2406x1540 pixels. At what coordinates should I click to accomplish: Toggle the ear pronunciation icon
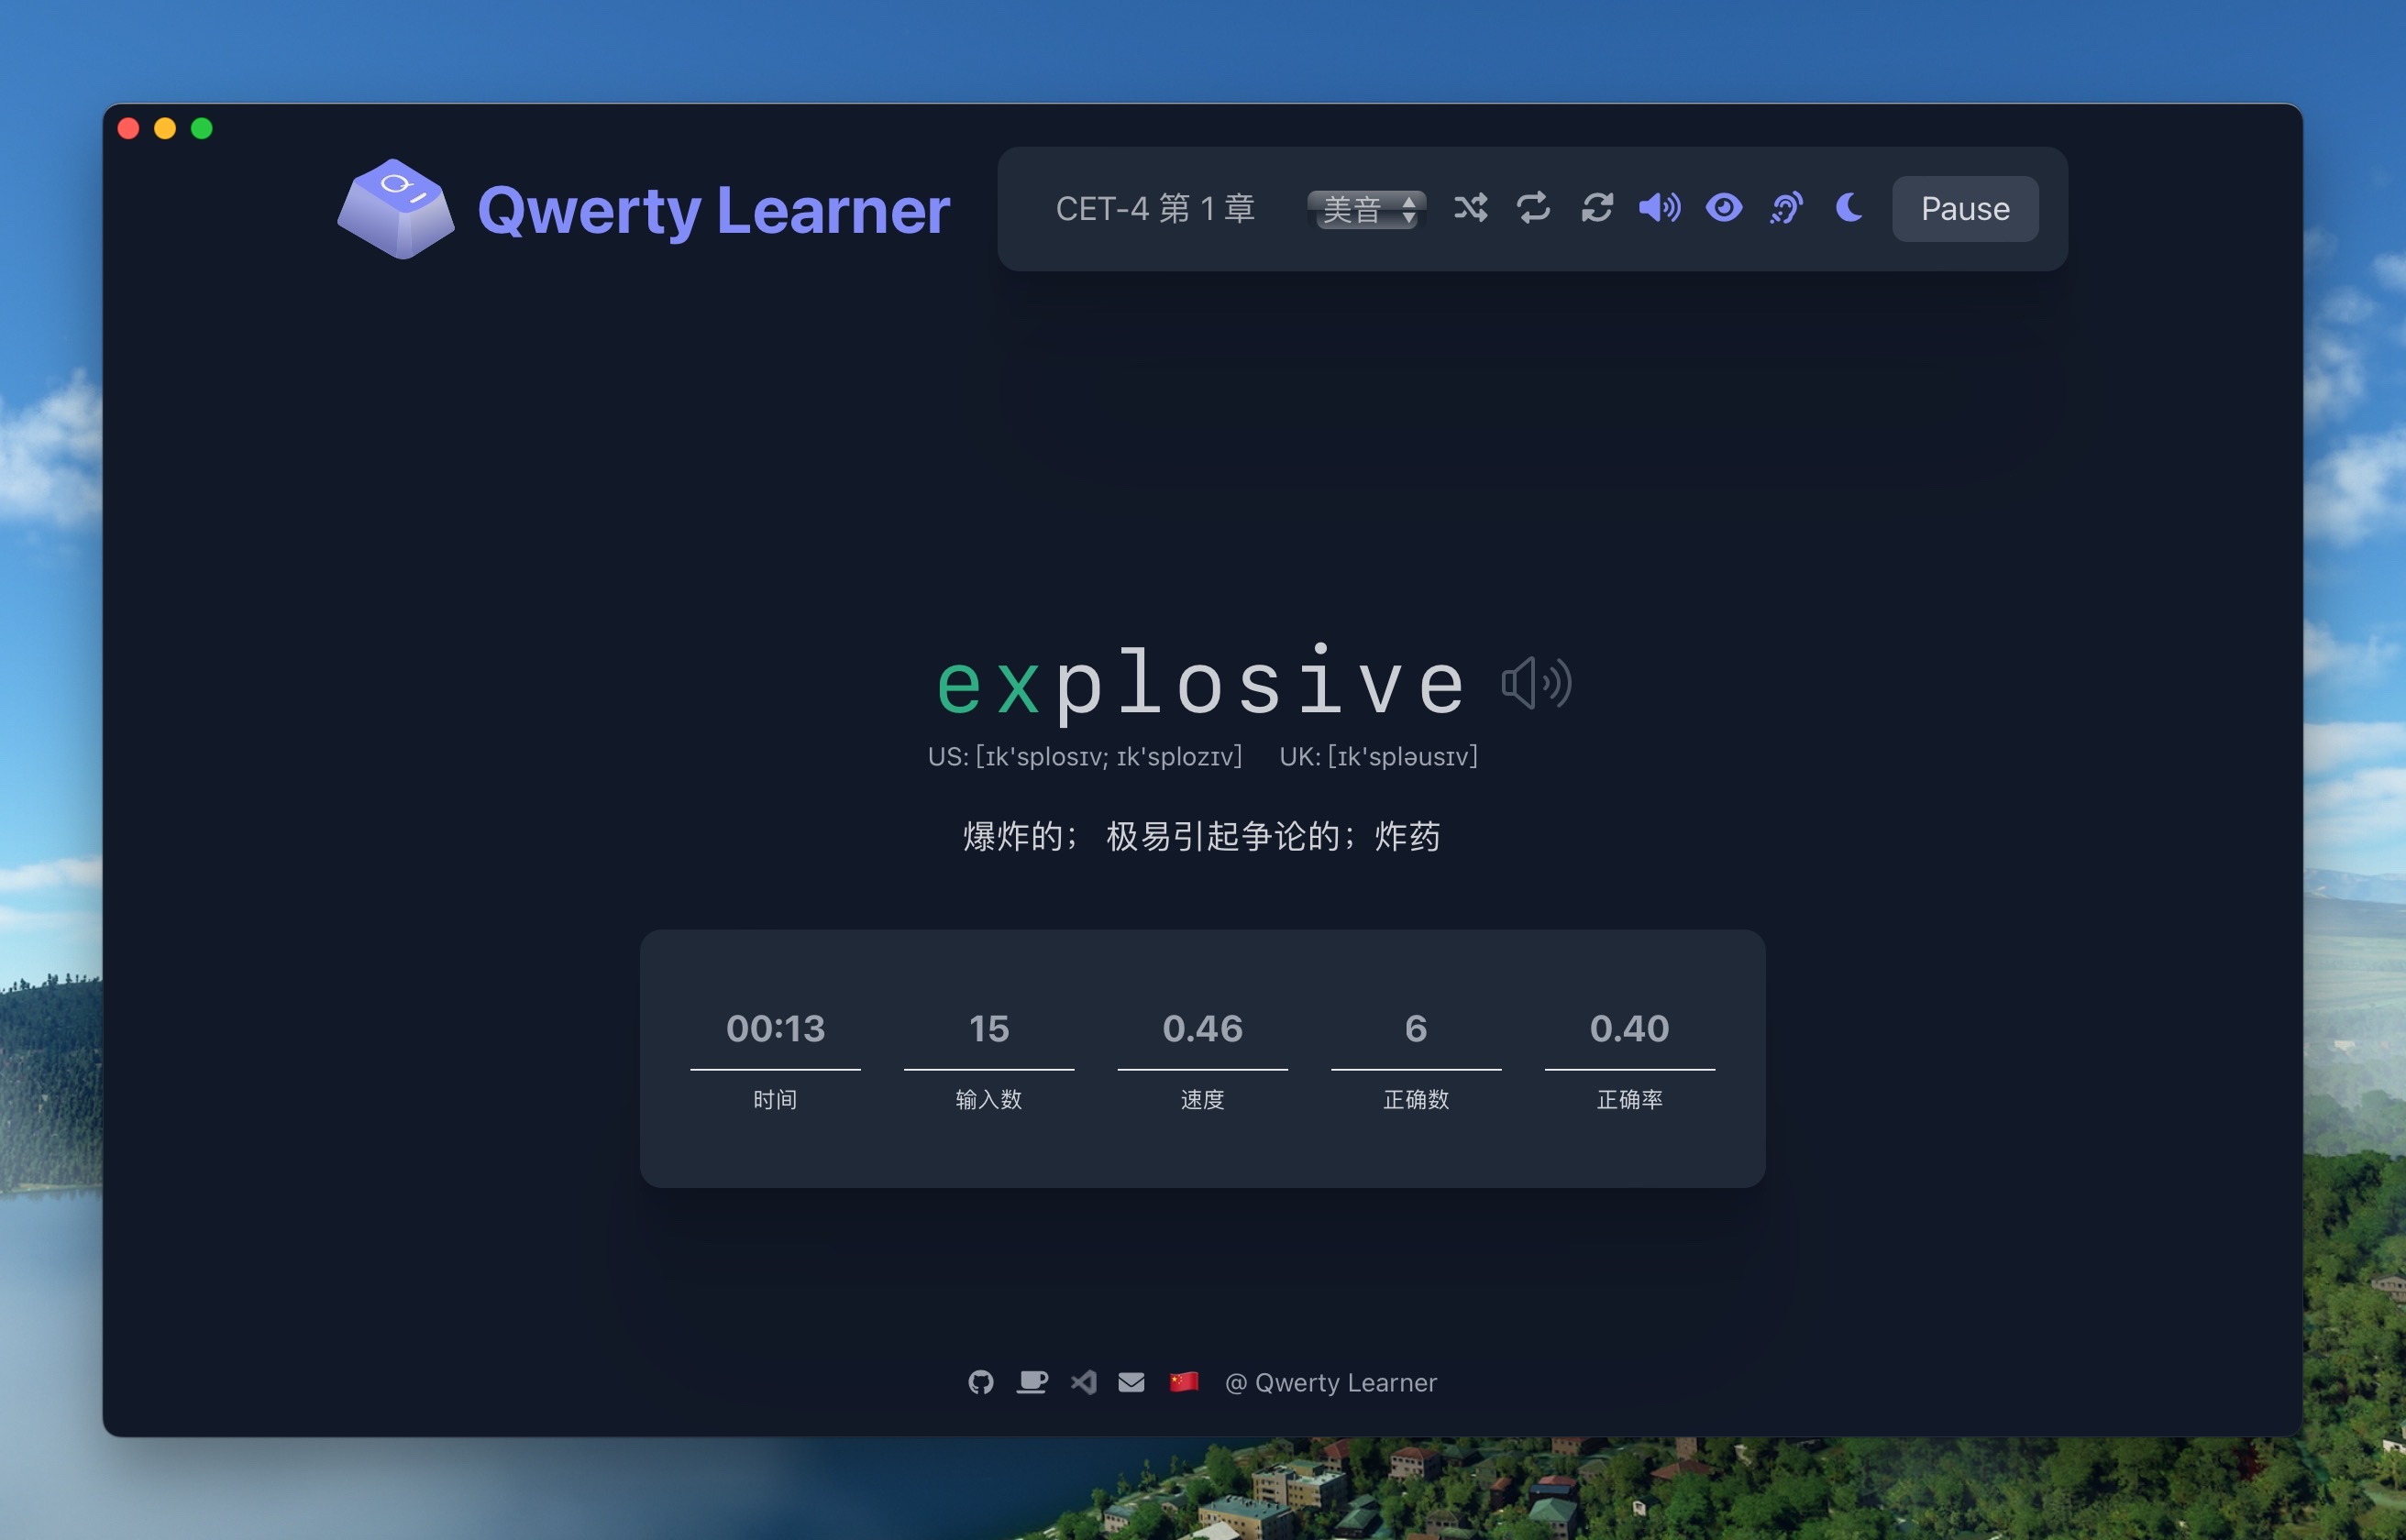(x=1786, y=208)
